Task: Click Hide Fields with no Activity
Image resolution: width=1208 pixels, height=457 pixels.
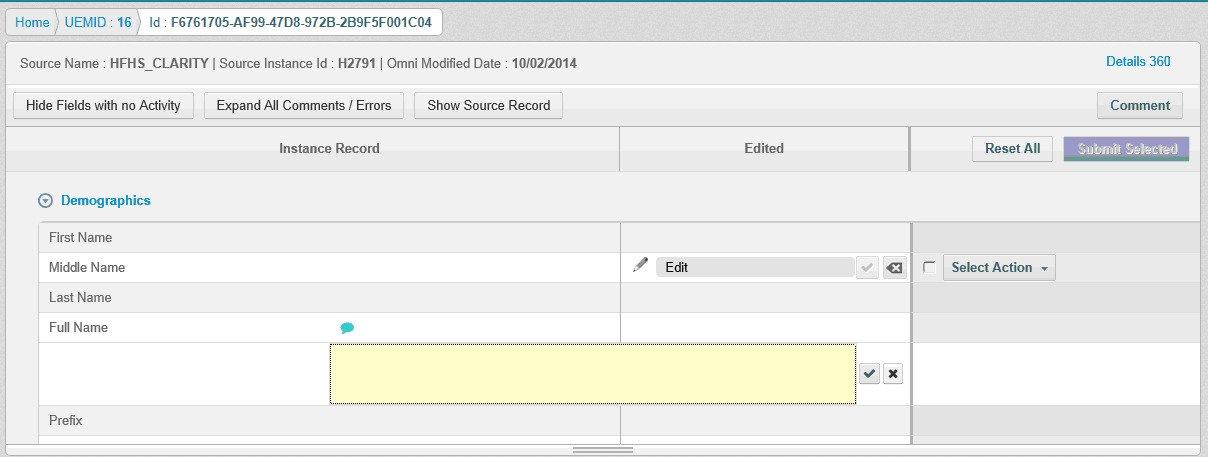Action: tap(103, 106)
